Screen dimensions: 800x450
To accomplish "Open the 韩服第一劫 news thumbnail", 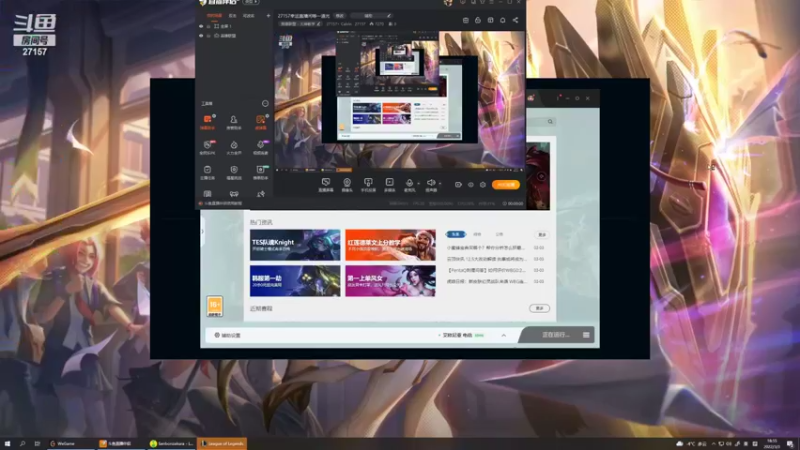I will [295, 281].
